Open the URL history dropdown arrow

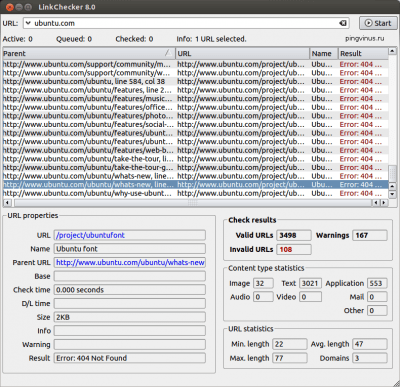[28, 23]
